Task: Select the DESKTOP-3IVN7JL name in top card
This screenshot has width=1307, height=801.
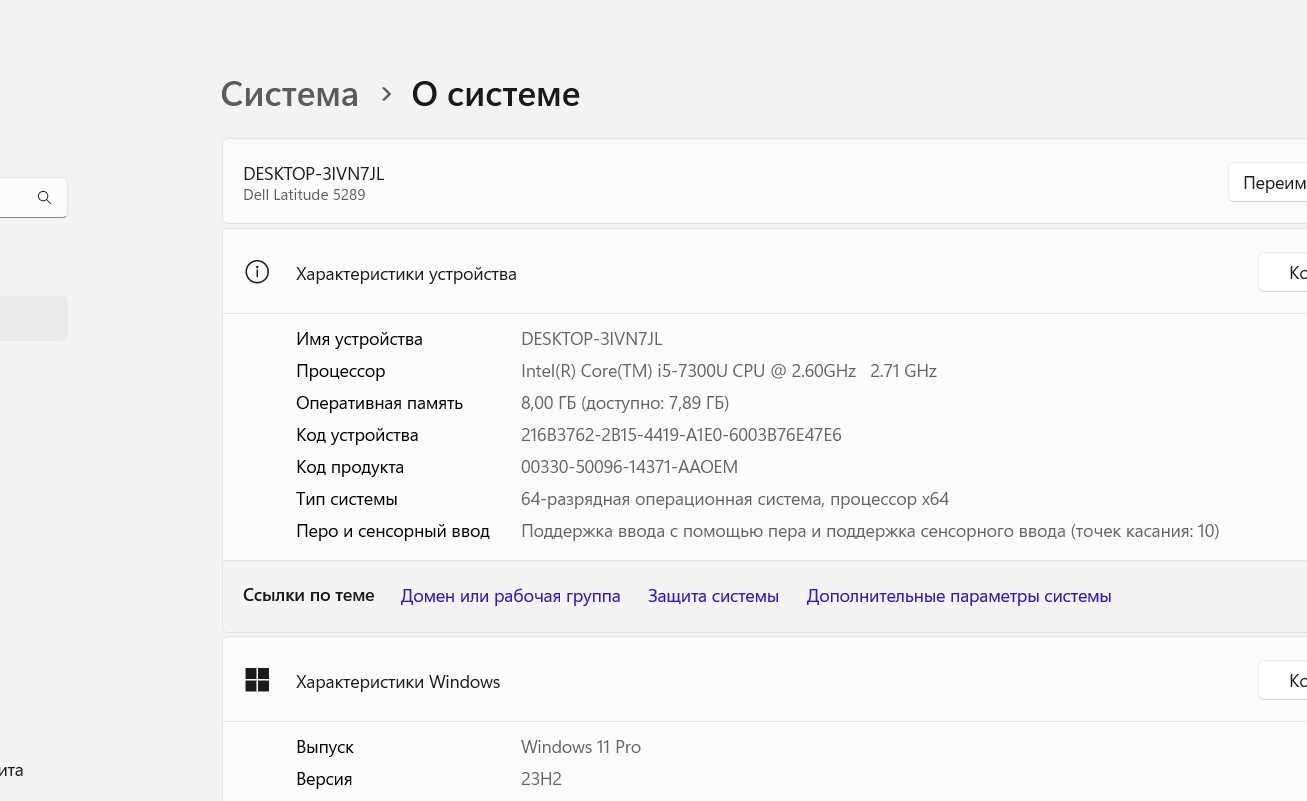Action: [313, 174]
